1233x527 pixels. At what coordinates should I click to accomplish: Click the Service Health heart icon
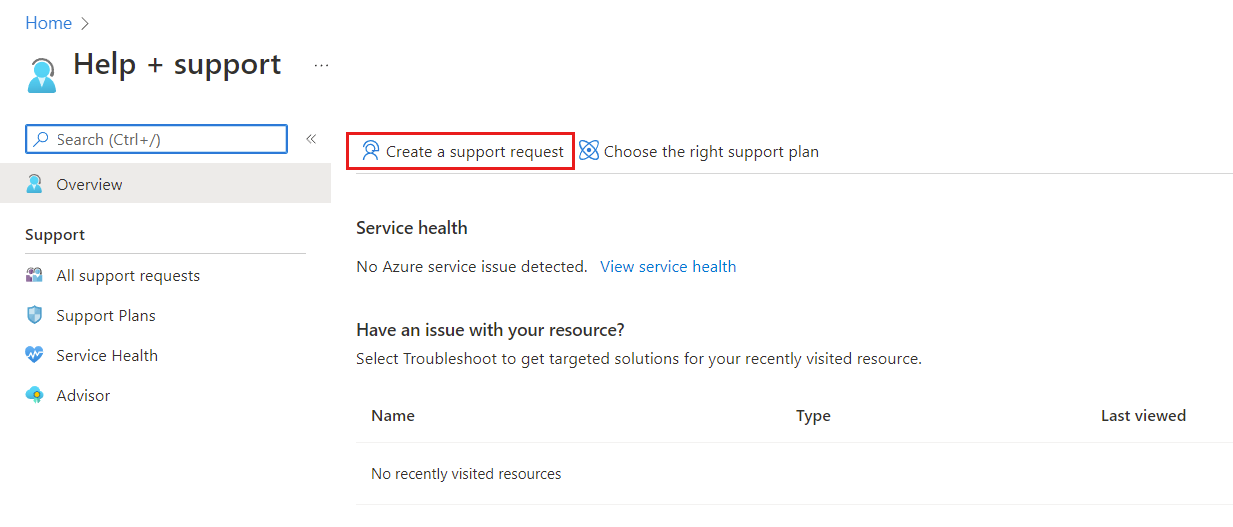[x=35, y=355]
